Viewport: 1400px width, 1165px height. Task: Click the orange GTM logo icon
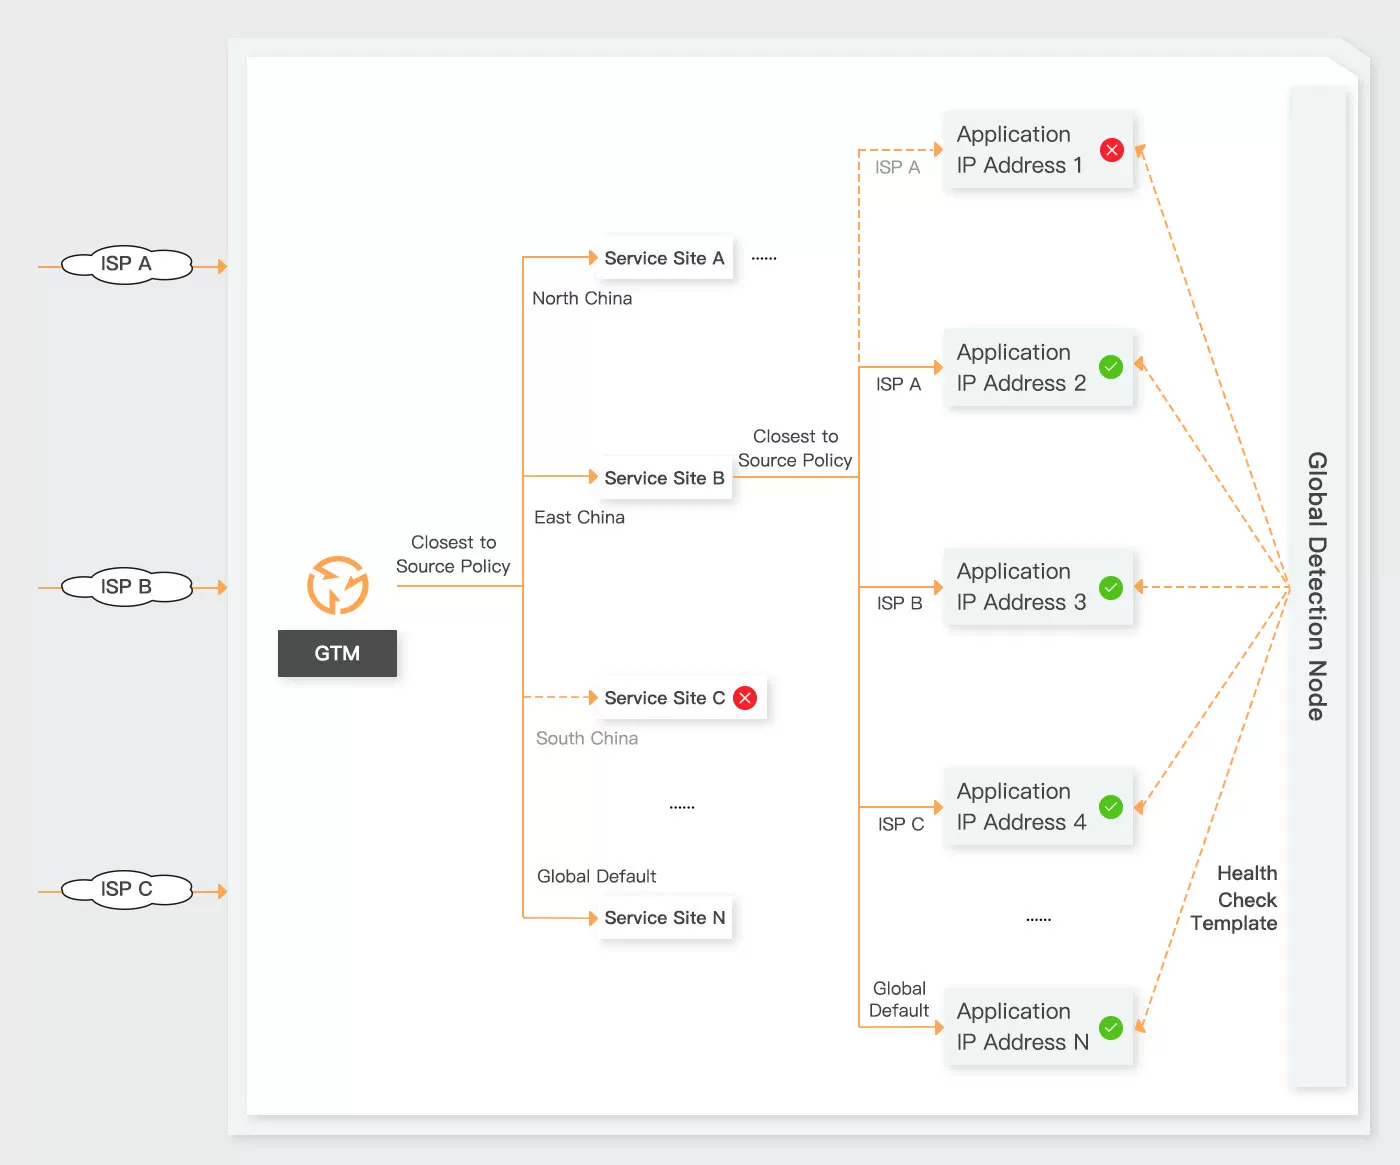click(x=338, y=585)
